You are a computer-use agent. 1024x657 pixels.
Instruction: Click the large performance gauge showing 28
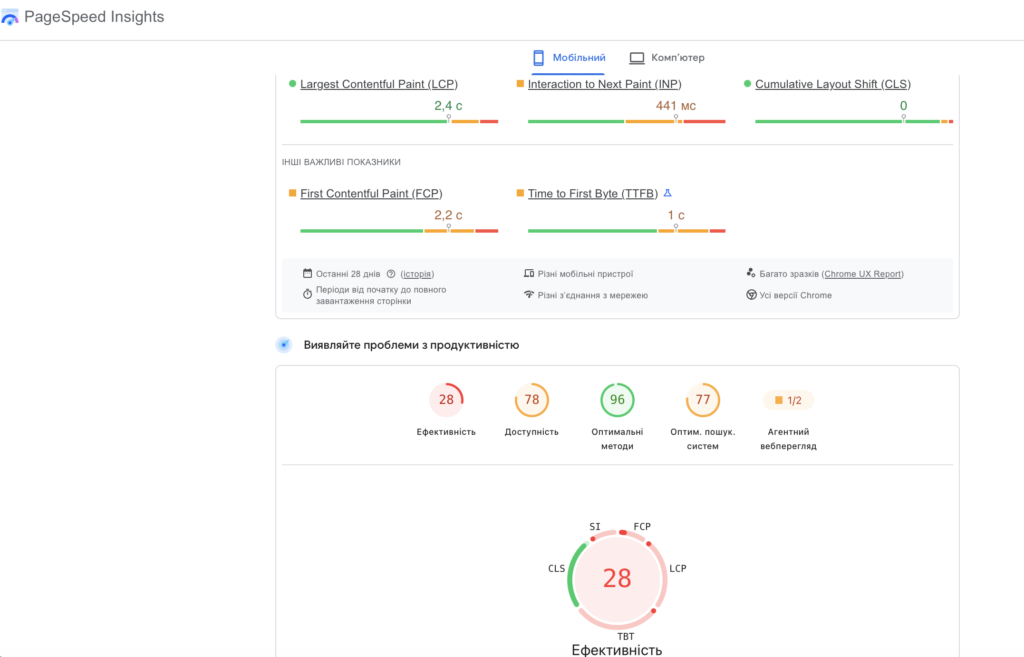click(x=617, y=579)
